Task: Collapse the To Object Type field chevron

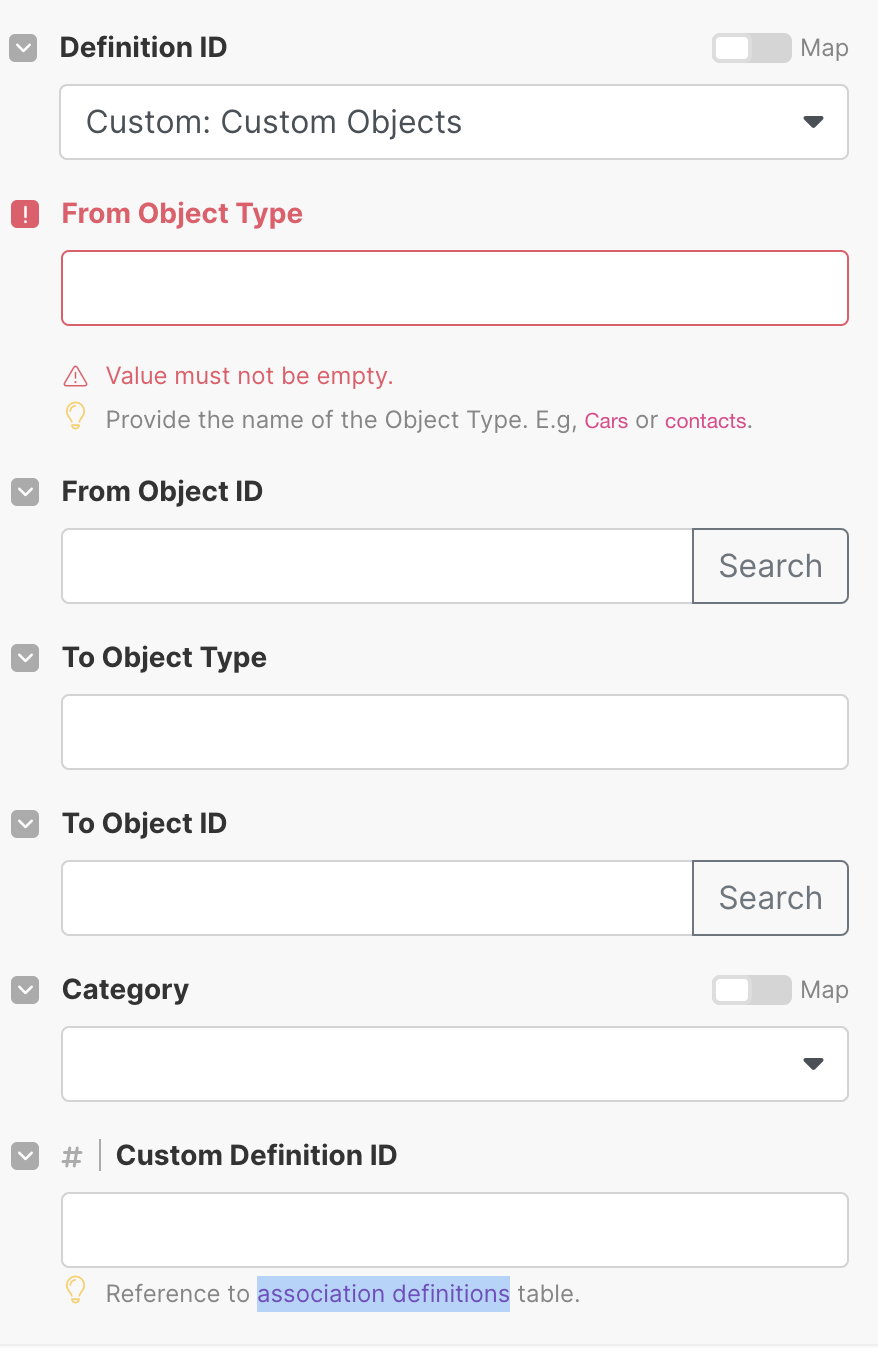Action: pyautogui.click(x=23, y=658)
